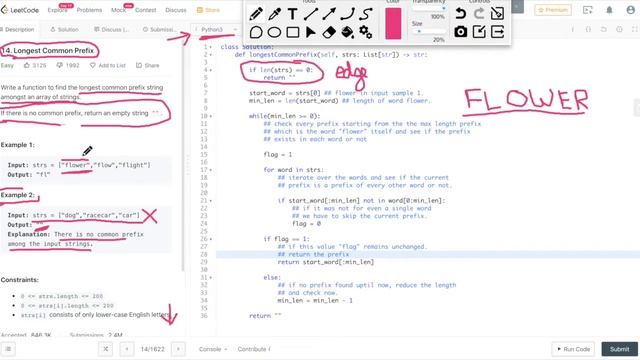Expand the Console panel

coord(213,349)
